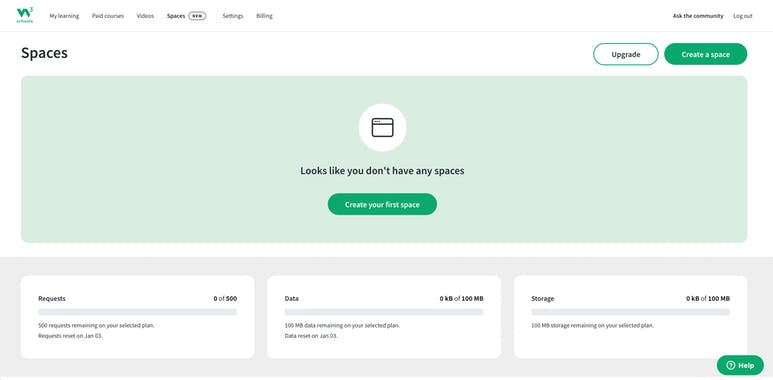The width and height of the screenshot is (773, 380).
Task: Click "100 MB data remaining on your selected plan" text
Action: [342, 326]
